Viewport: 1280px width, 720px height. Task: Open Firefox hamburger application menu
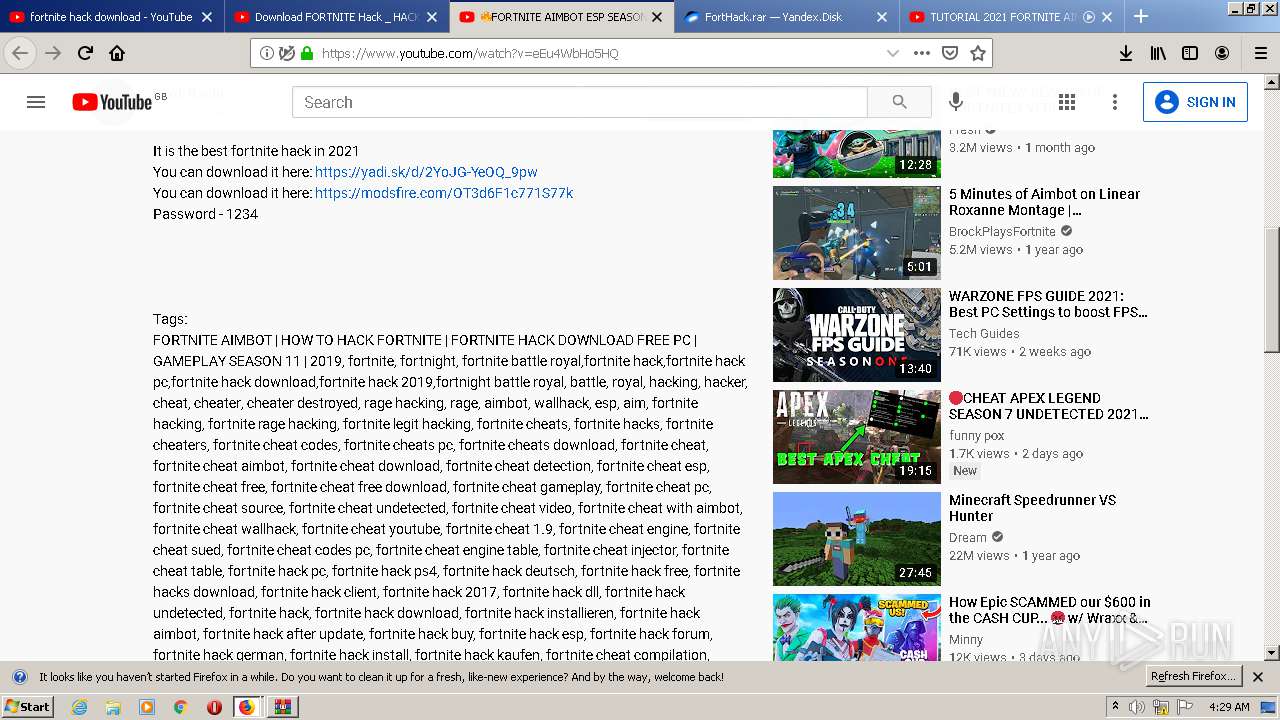(1260, 53)
